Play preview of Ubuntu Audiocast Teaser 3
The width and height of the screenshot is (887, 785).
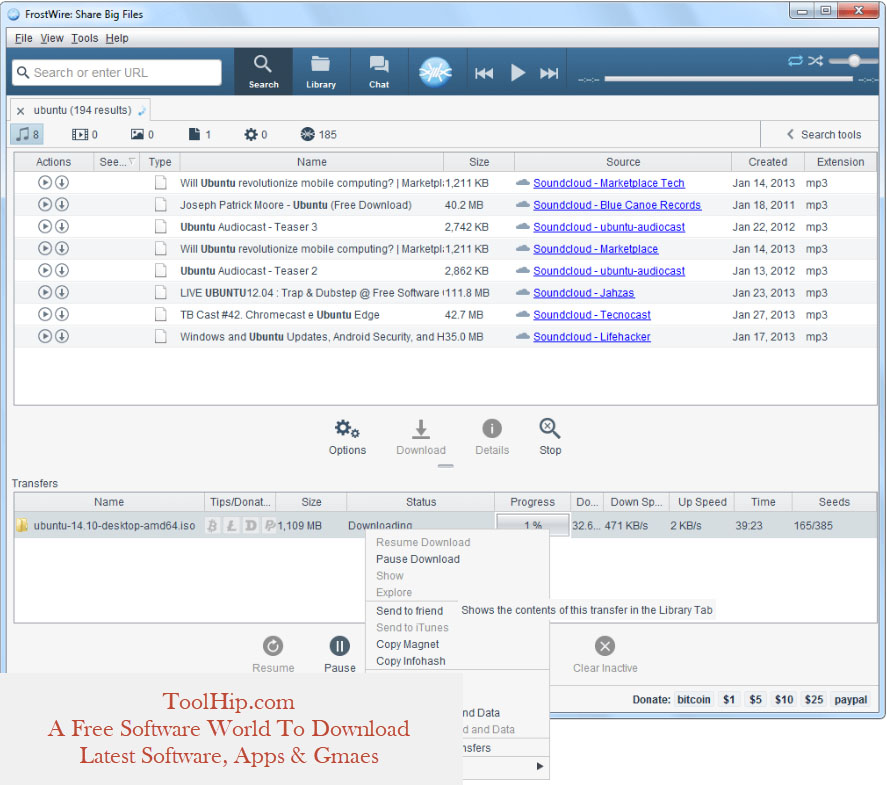[45, 227]
